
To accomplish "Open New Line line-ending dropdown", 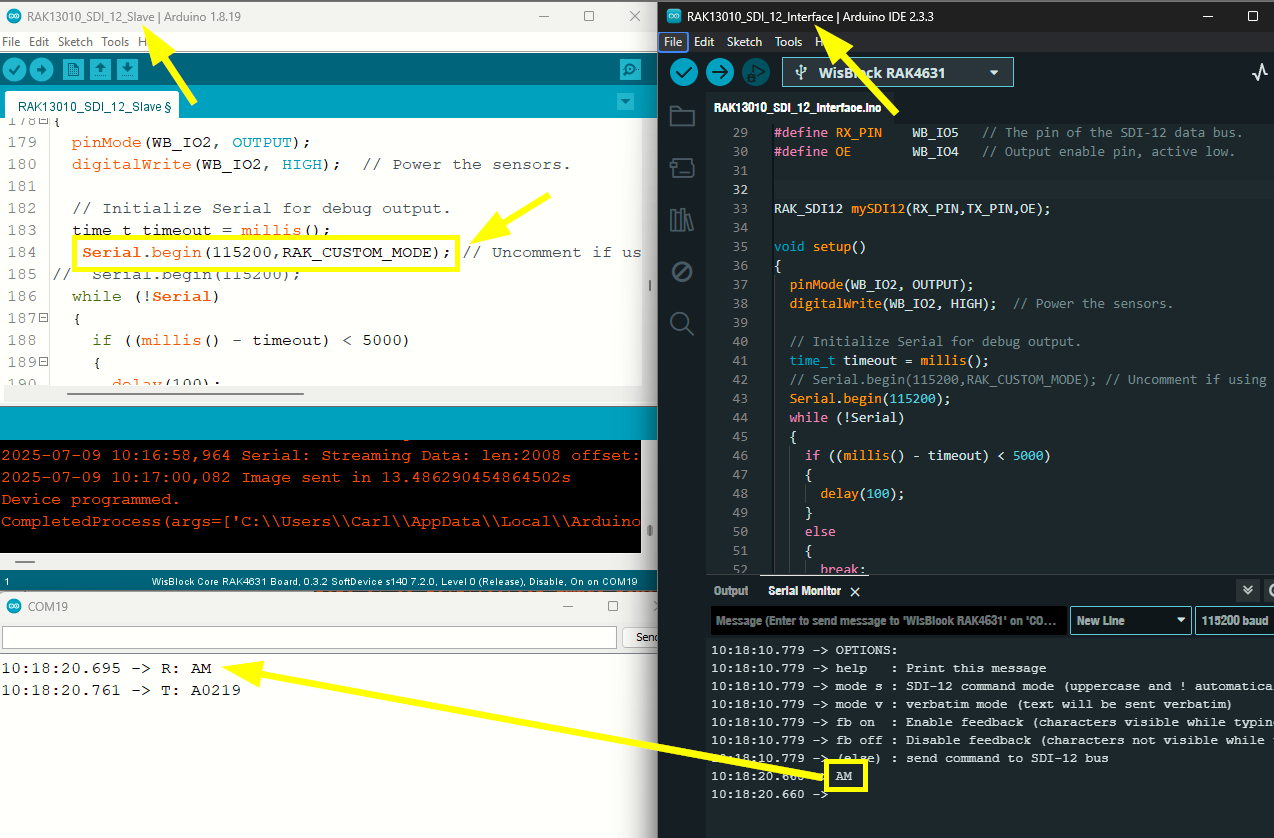I will coord(1130,621).
